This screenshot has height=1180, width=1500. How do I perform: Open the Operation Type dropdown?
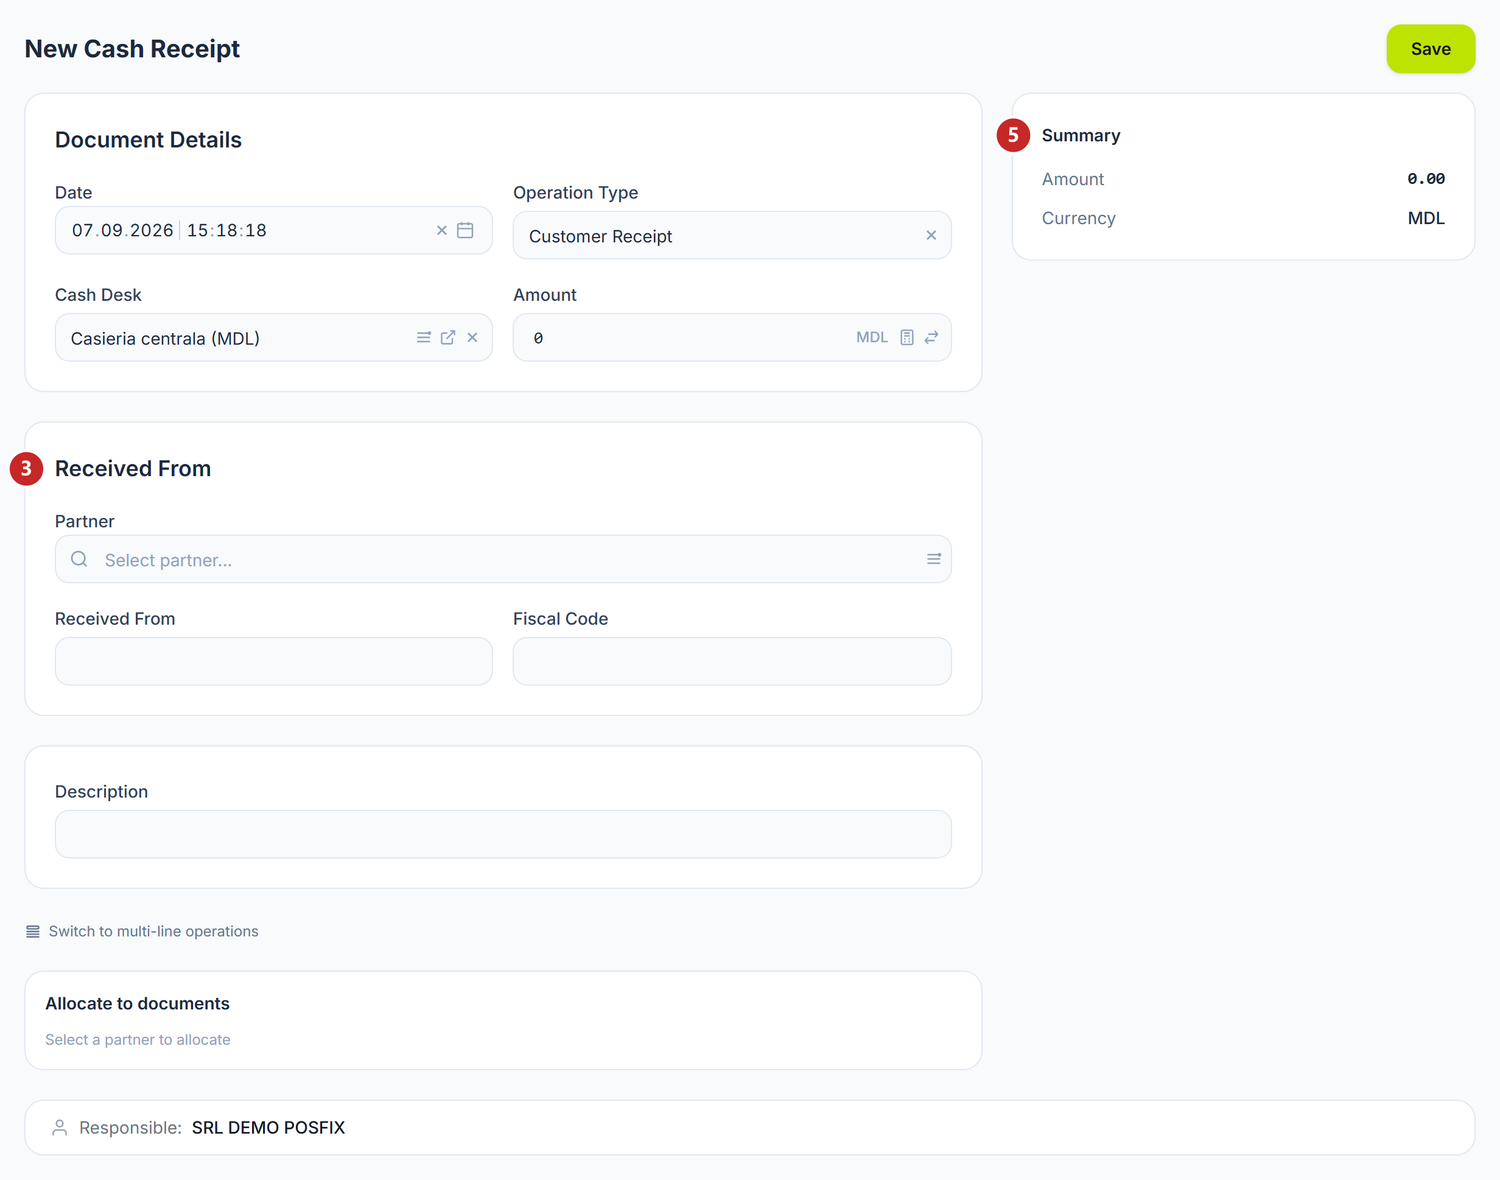(732, 235)
